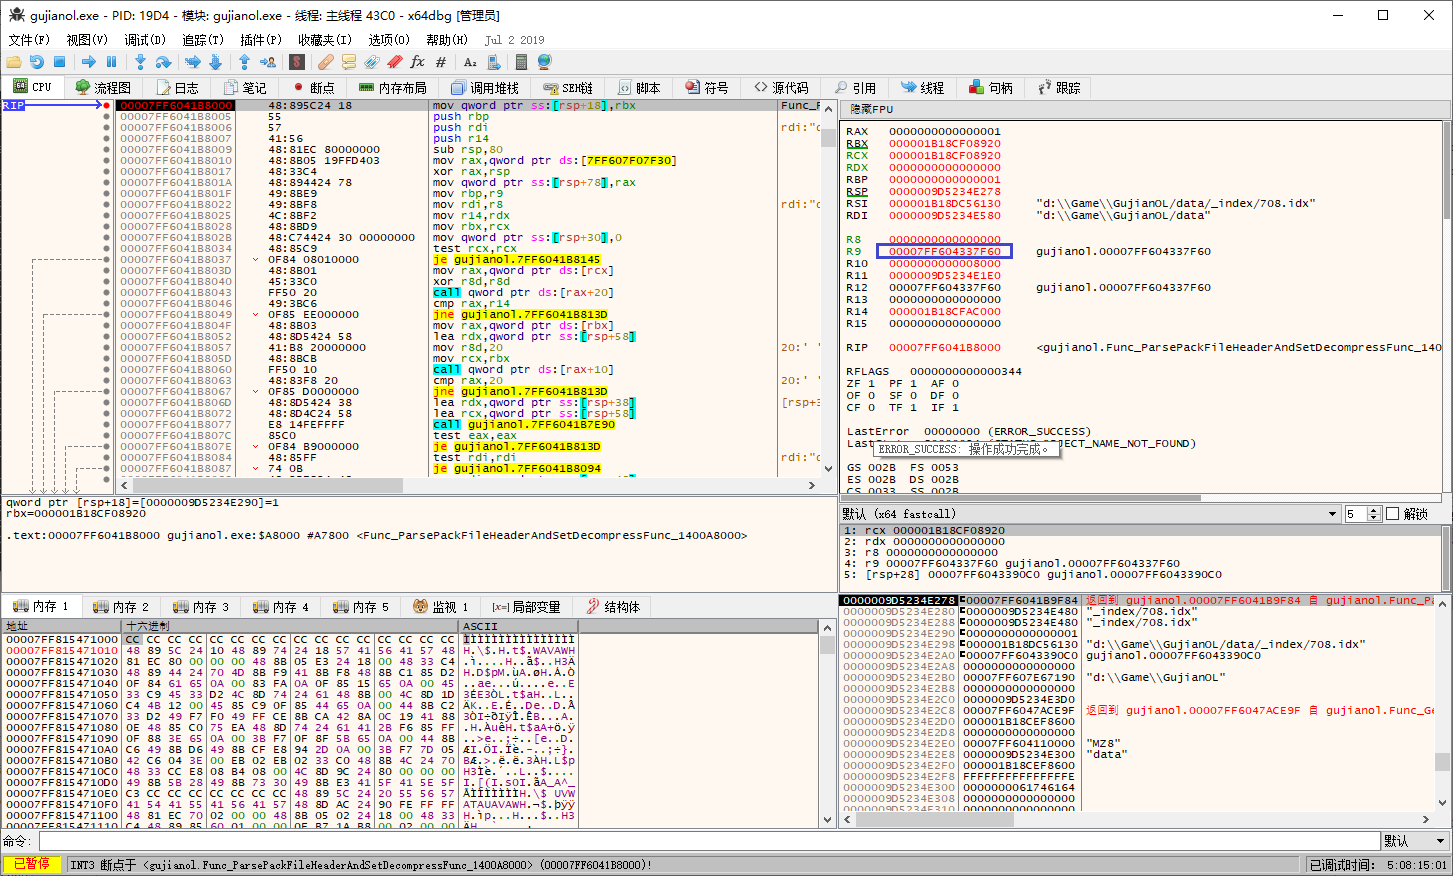Open the Labels tag icon
Image resolution: width=1453 pixels, height=876 pixels.
tap(371, 62)
